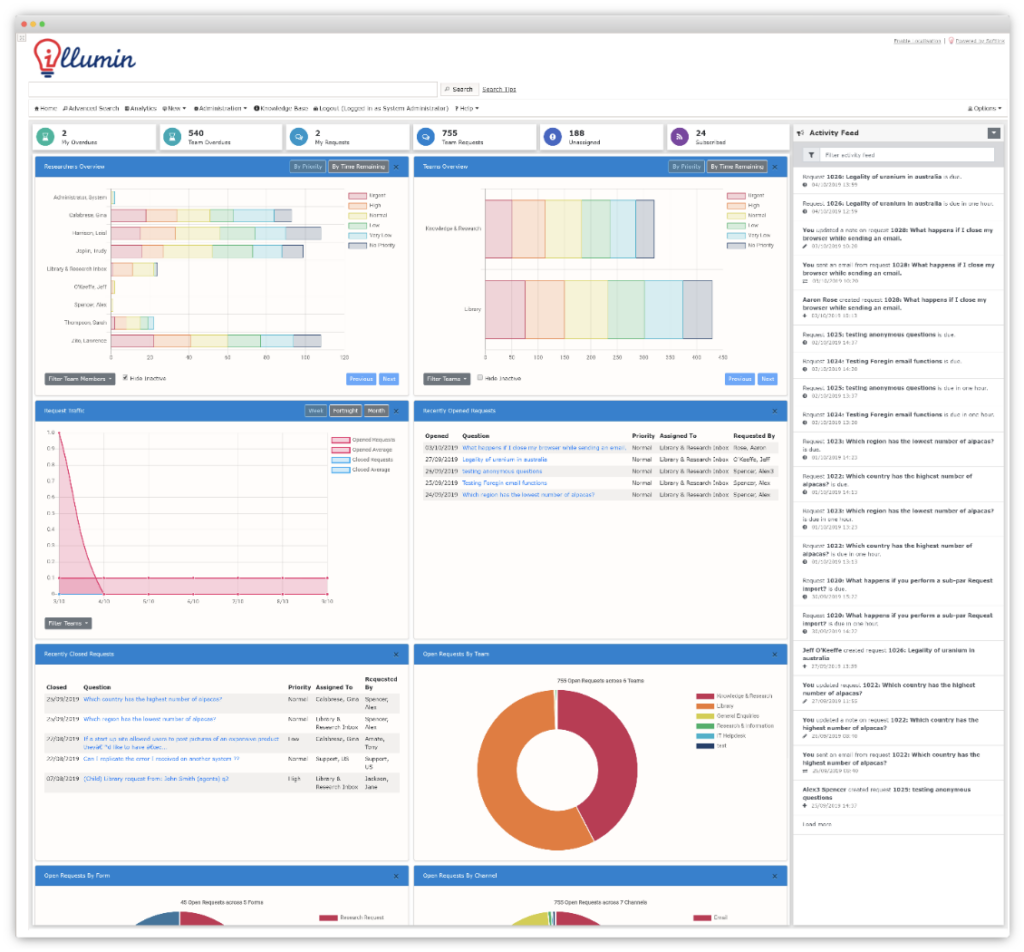Go to Knowledge Base in navigation

[x=280, y=108]
